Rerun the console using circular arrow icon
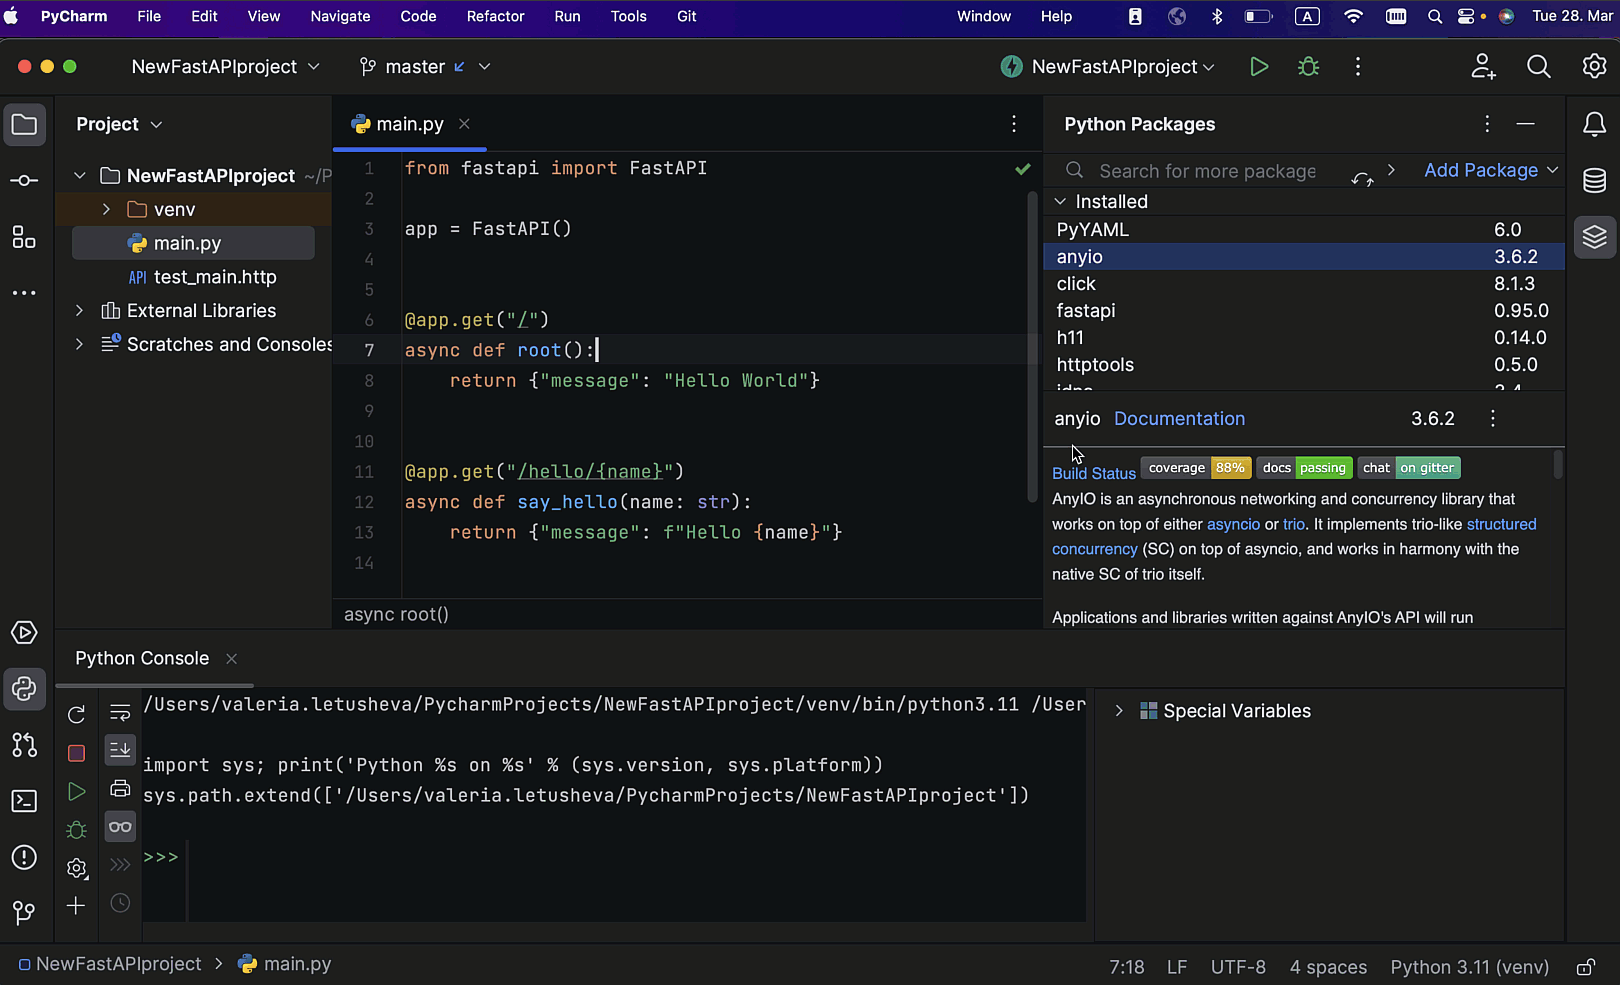 click(x=76, y=714)
